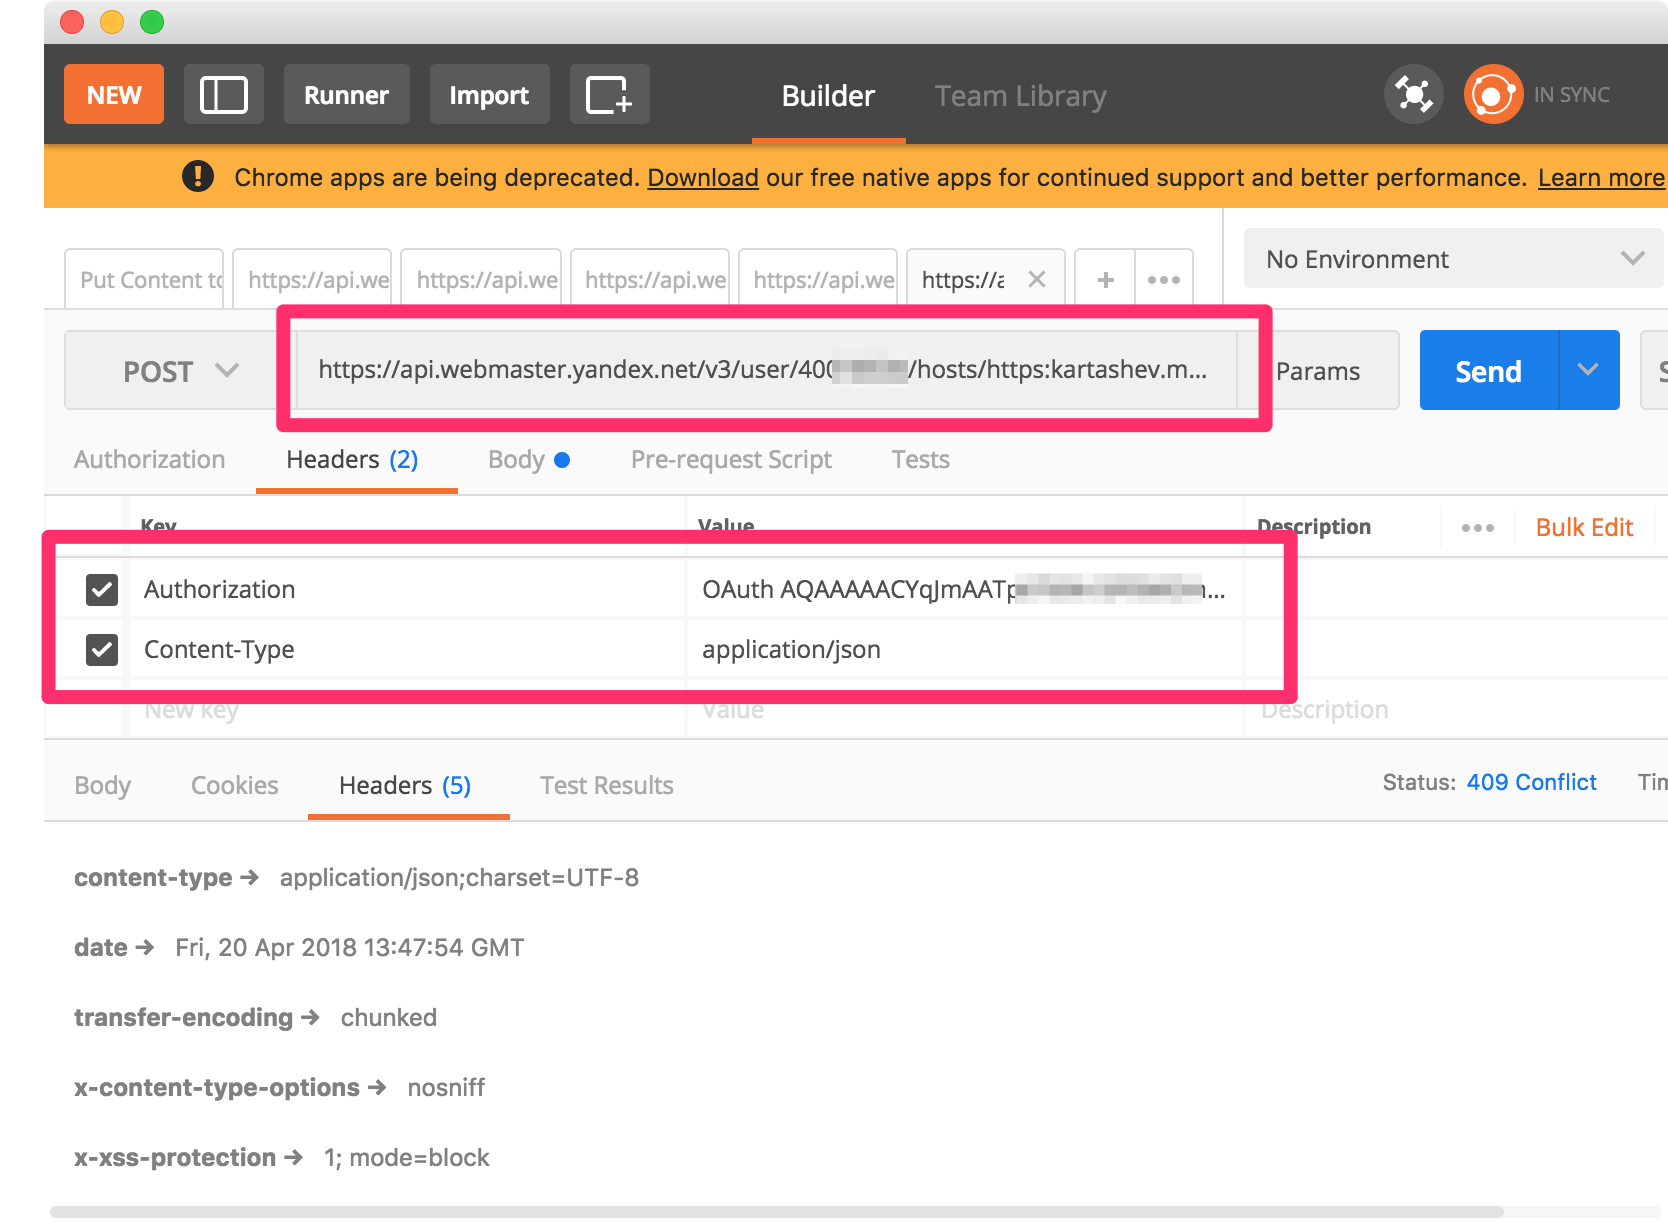Select the response Headers (5) tab
The width and height of the screenshot is (1668, 1224).
coord(405,786)
